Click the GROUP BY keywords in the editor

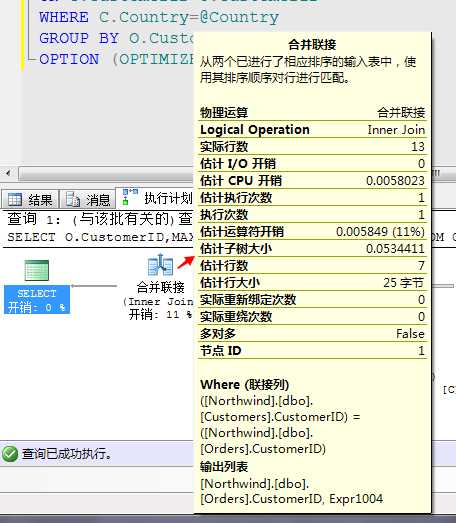[79, 38]
